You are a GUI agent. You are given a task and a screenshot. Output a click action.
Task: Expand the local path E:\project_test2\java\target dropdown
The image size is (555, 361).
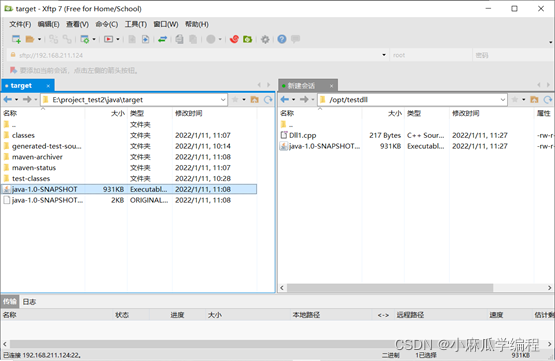click(223, 100)
